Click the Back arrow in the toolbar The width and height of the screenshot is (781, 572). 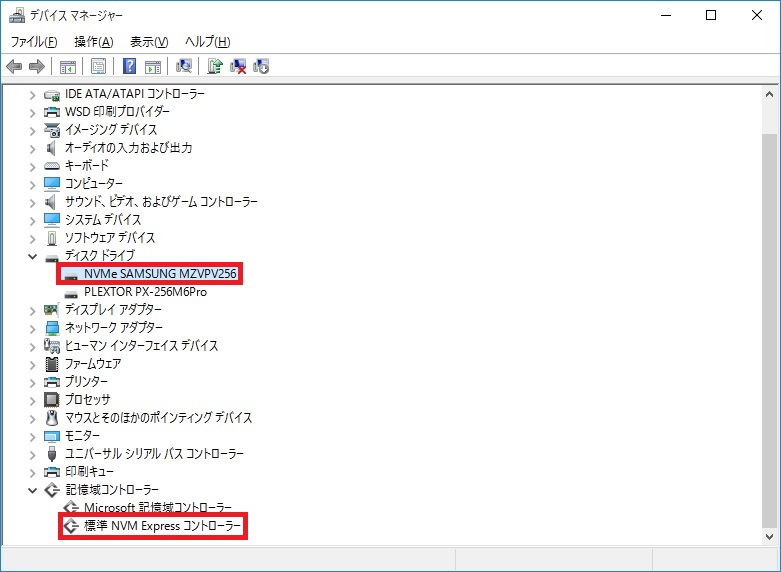14,66
